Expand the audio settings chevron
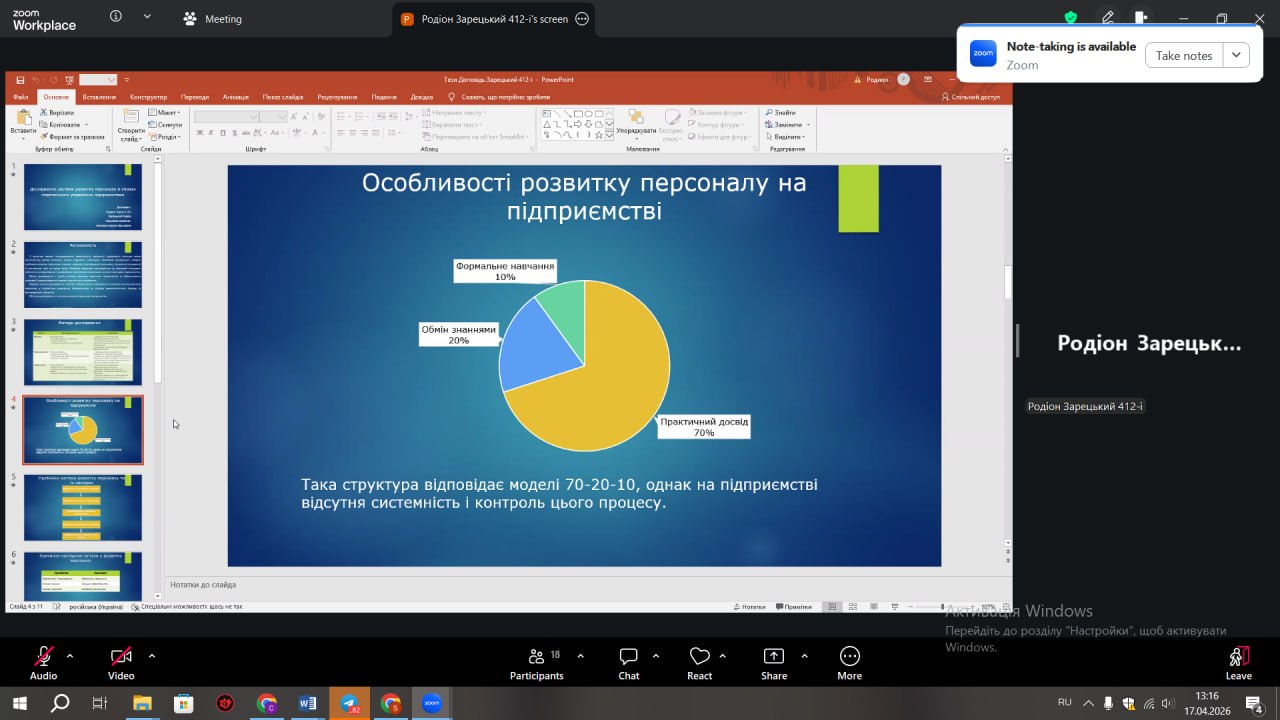Screen dimensions: 1280x720 tap(70, 656)
